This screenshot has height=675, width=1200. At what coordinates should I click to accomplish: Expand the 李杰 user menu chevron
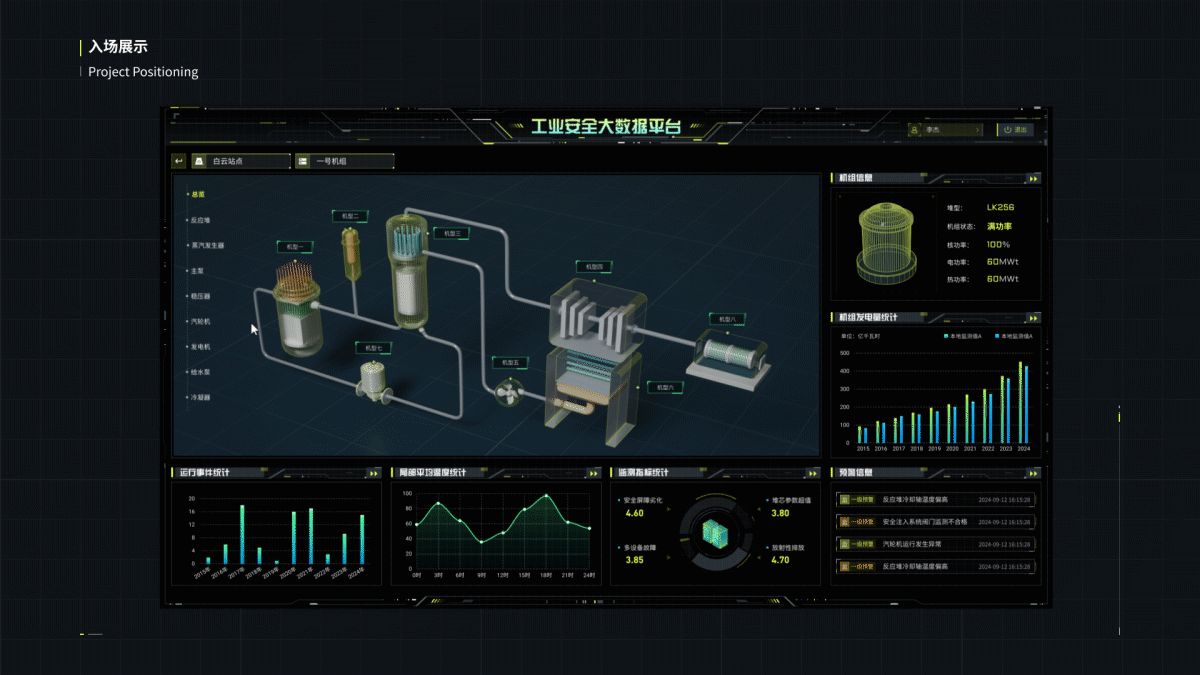tap(976, 129)
